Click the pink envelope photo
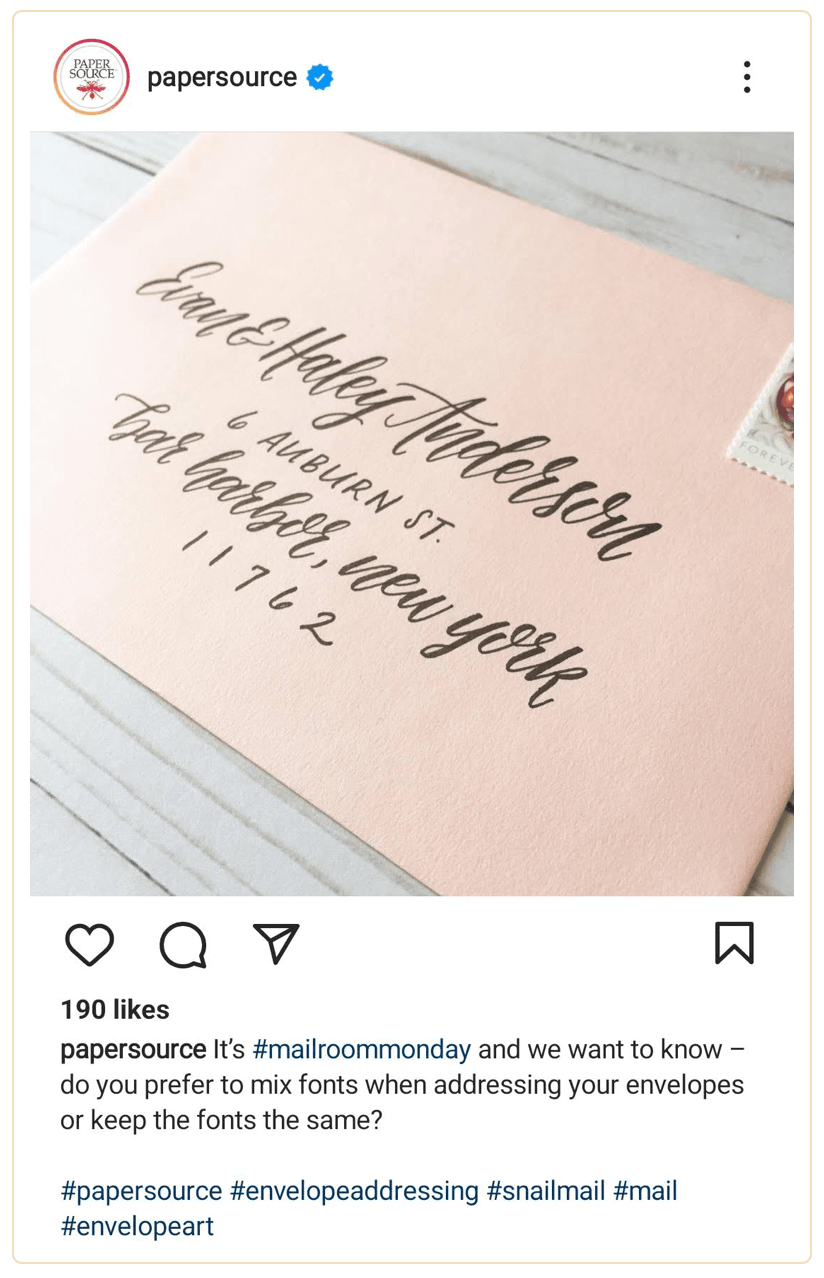 [x=412, y=514]
